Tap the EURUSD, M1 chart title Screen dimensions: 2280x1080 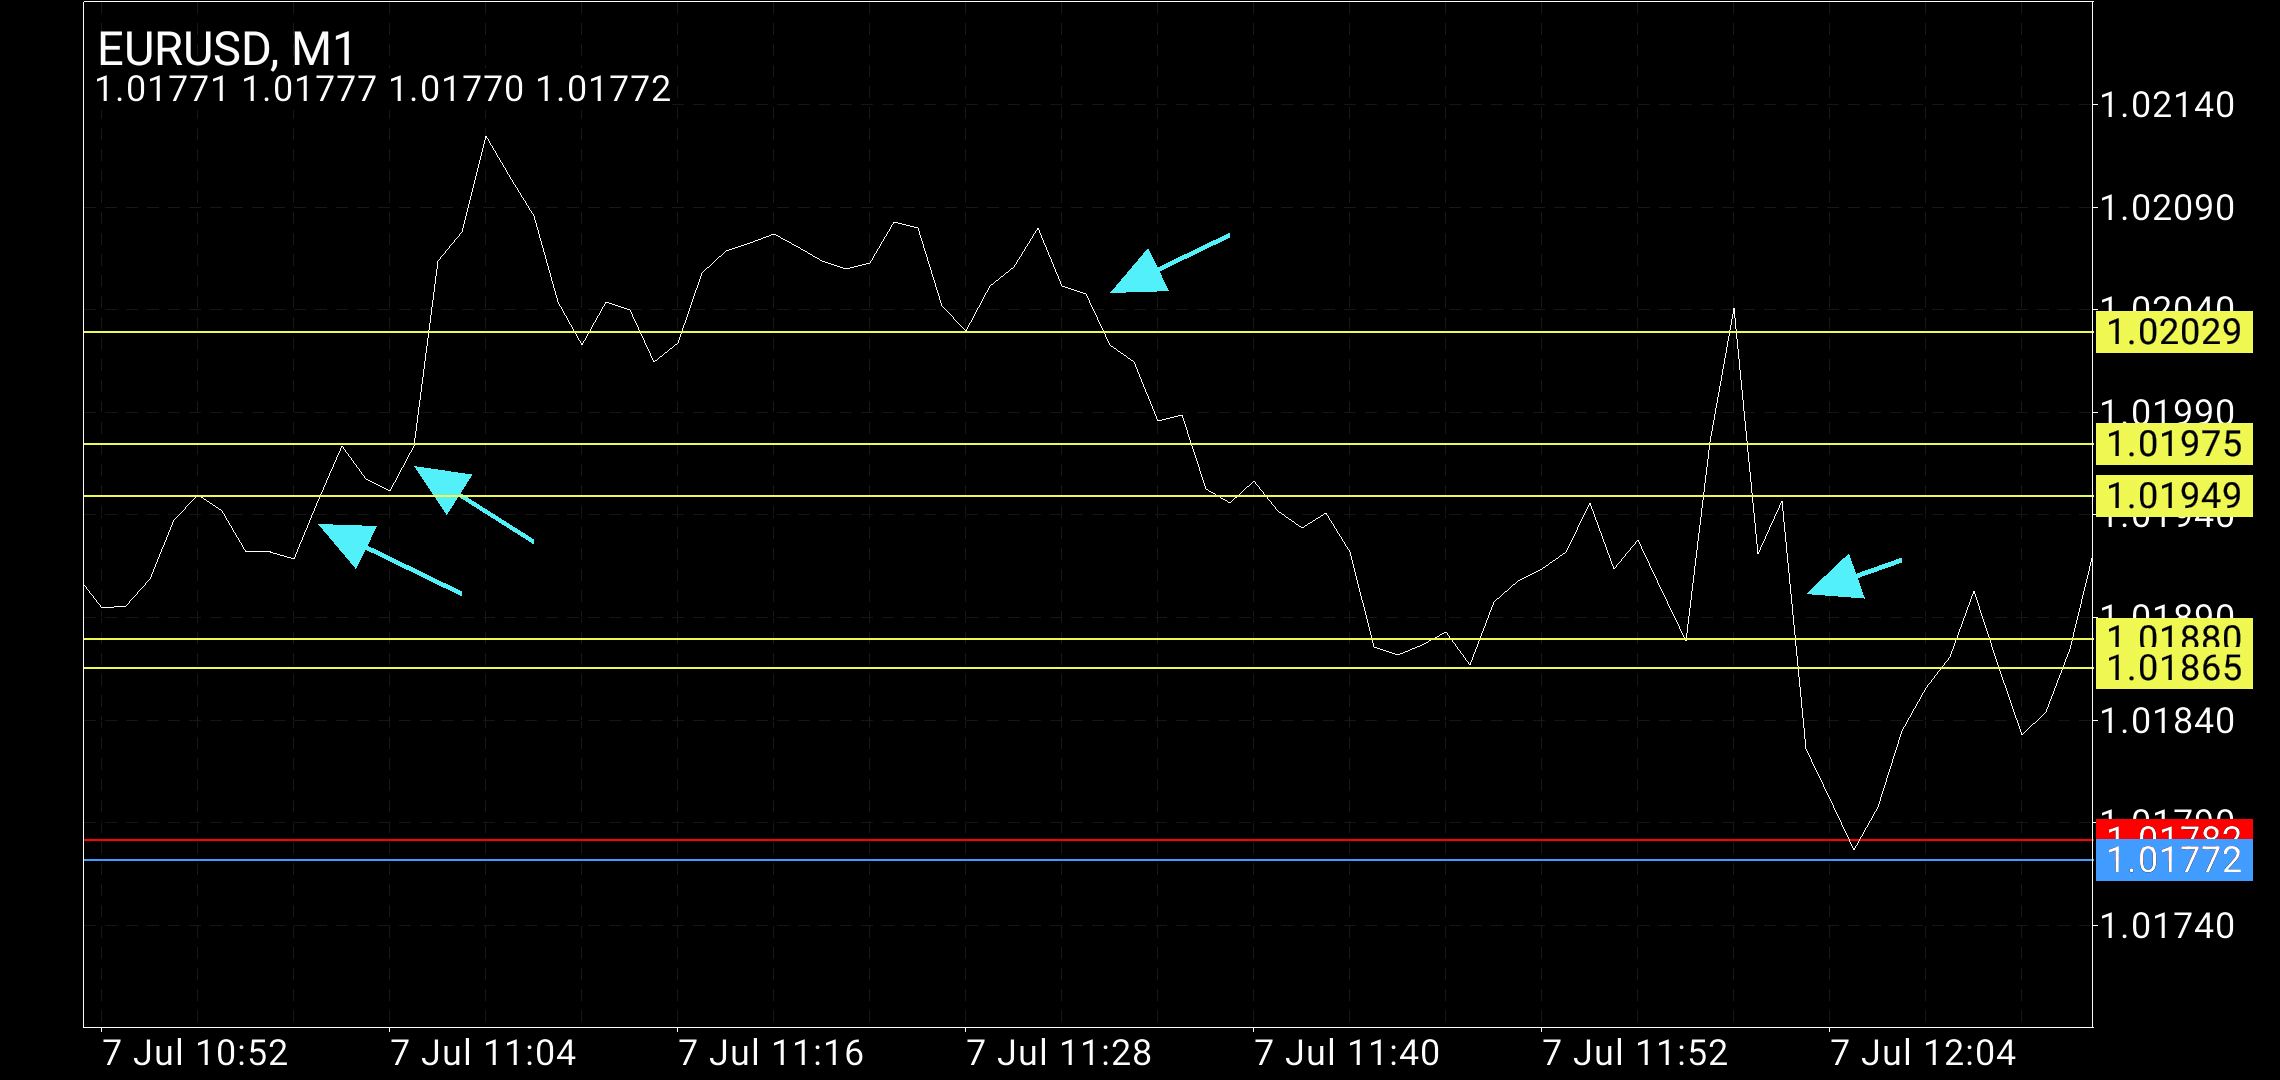click(x=227, y=49)
